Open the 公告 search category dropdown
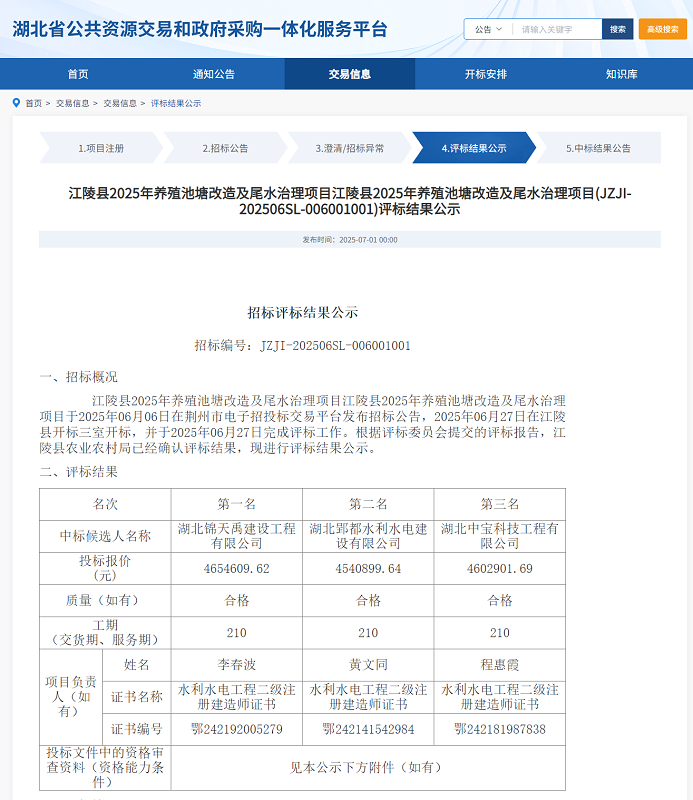Screen dimensions: 693x800 tap(487, 29)
